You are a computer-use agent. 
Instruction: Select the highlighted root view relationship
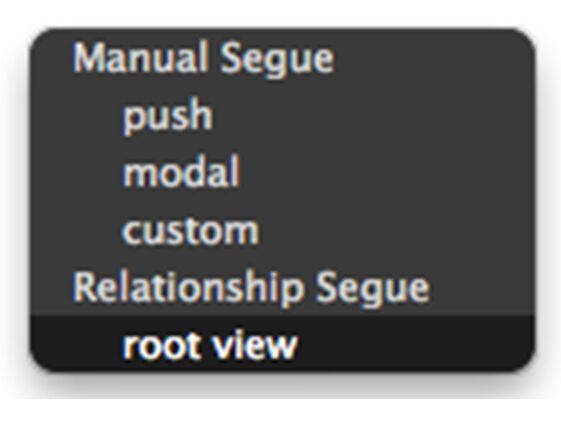pos(283,344)
